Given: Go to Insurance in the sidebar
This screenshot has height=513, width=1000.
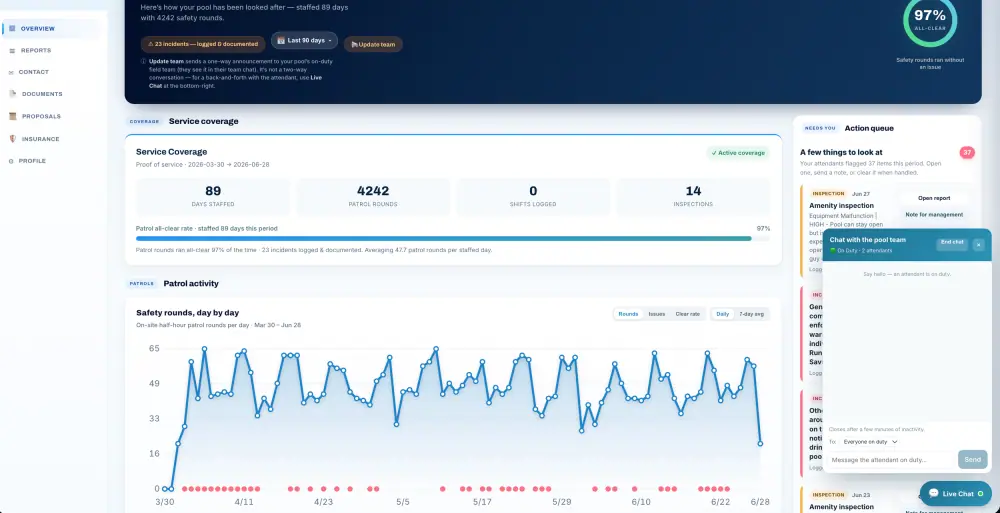Looking at the screenshot, I should click(41, 138).
